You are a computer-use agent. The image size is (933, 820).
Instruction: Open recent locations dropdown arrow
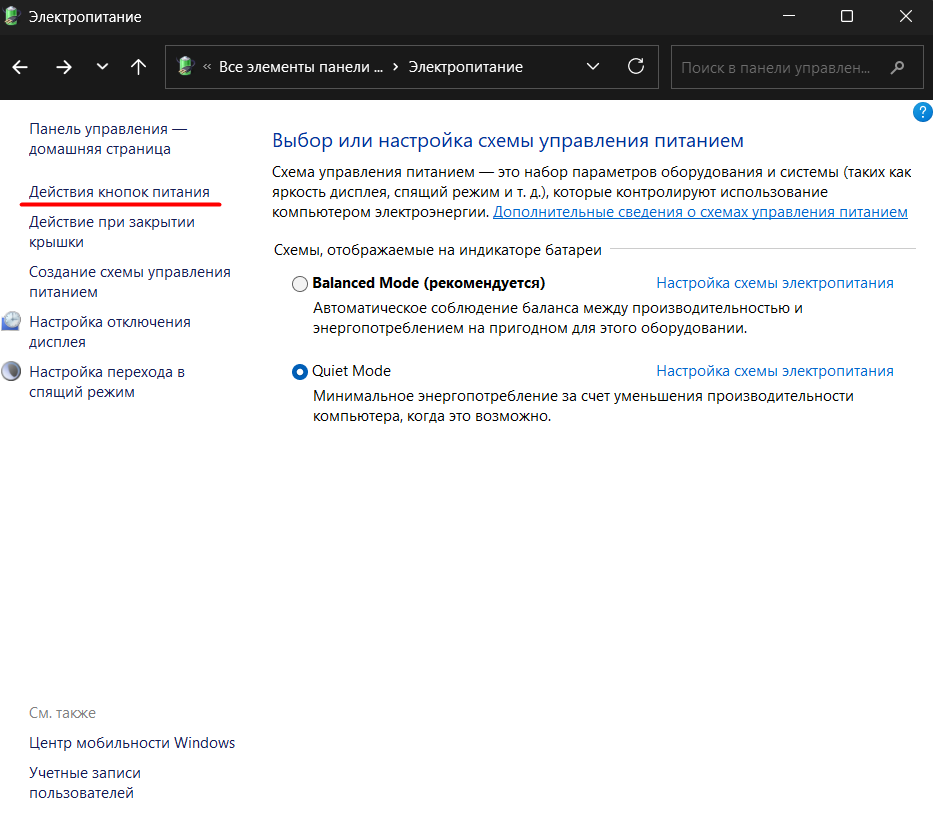click(x=102, y=67)
